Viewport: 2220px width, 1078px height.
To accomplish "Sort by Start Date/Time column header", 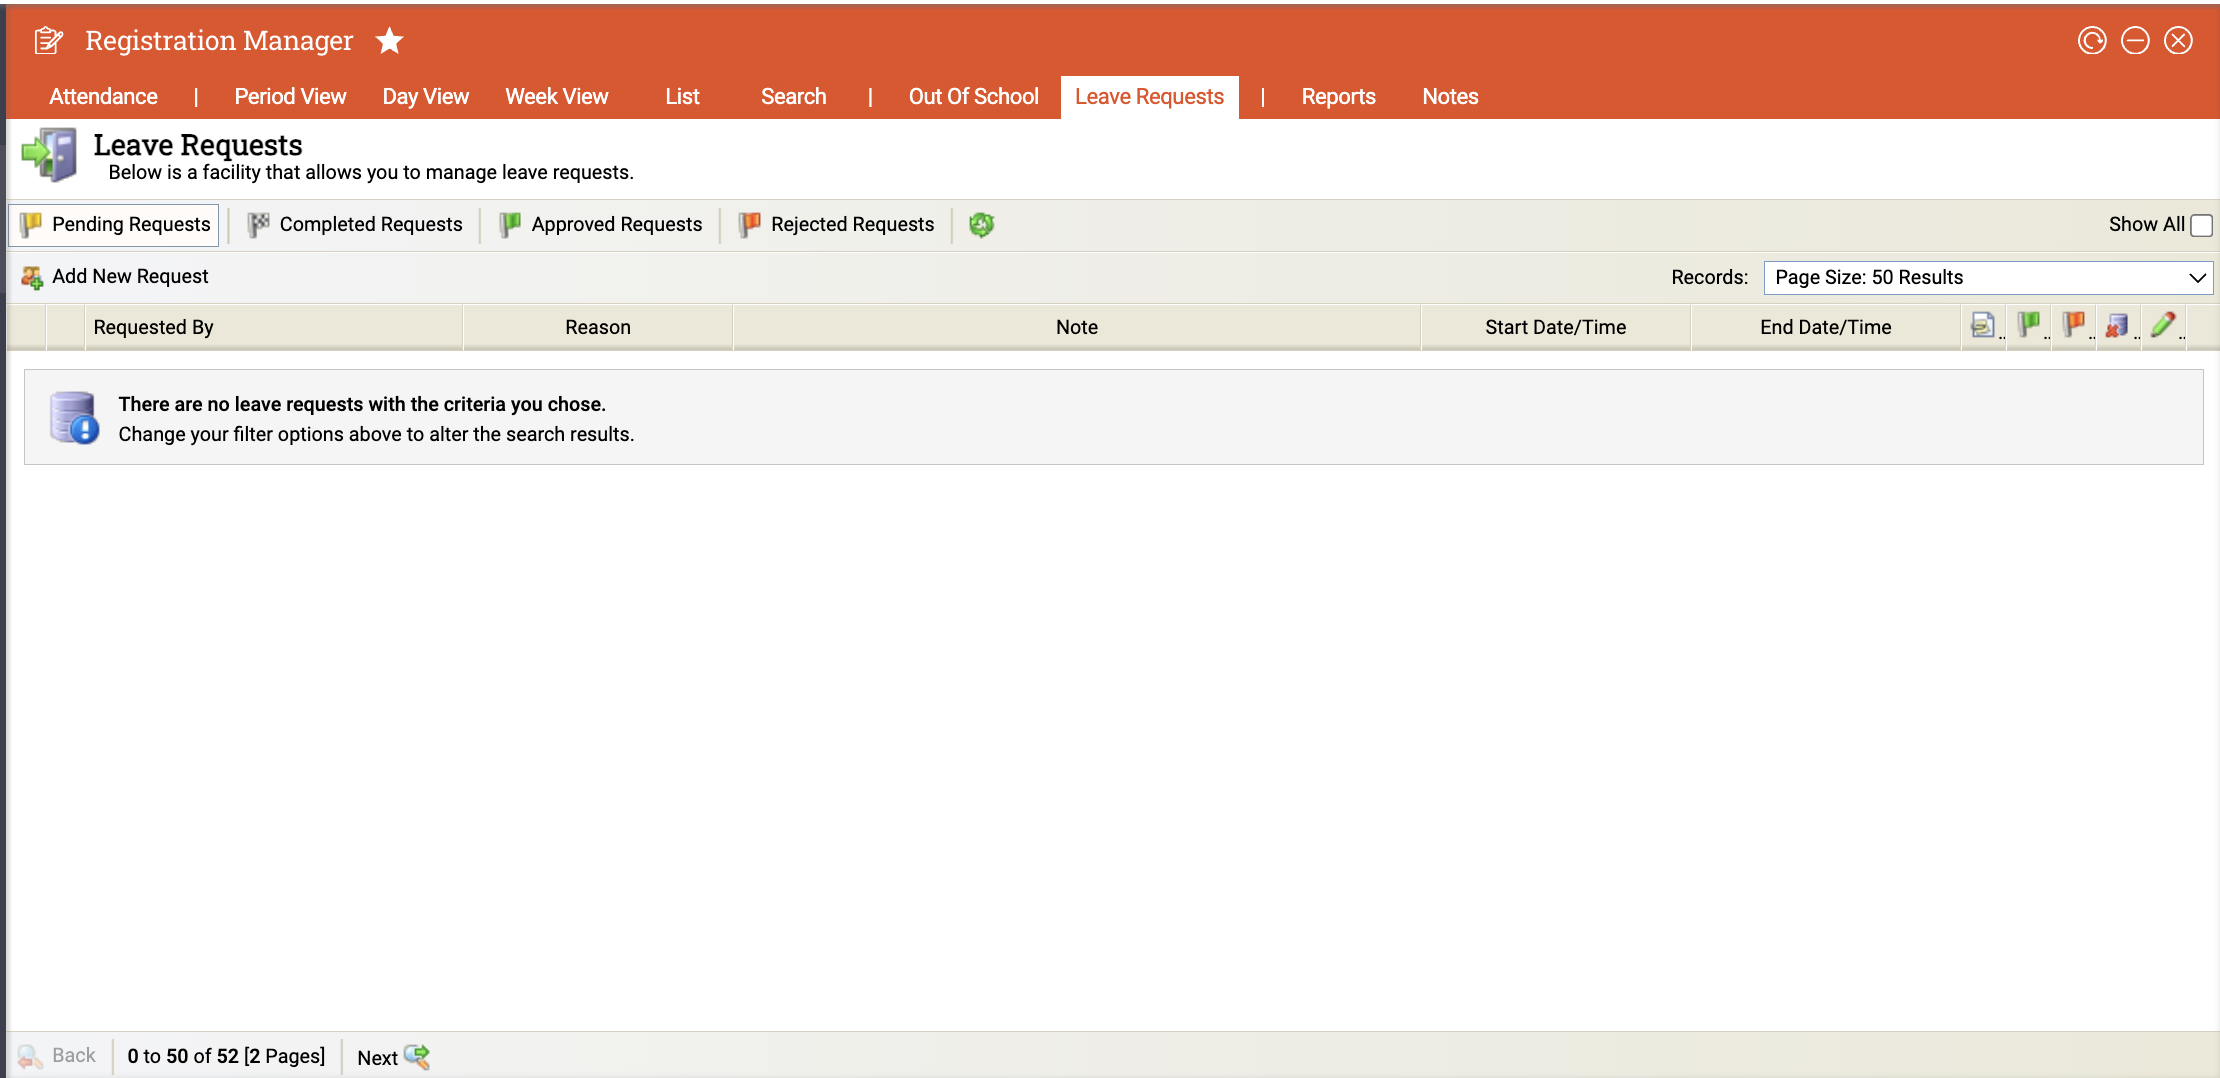I will [x=1555, y=328].
